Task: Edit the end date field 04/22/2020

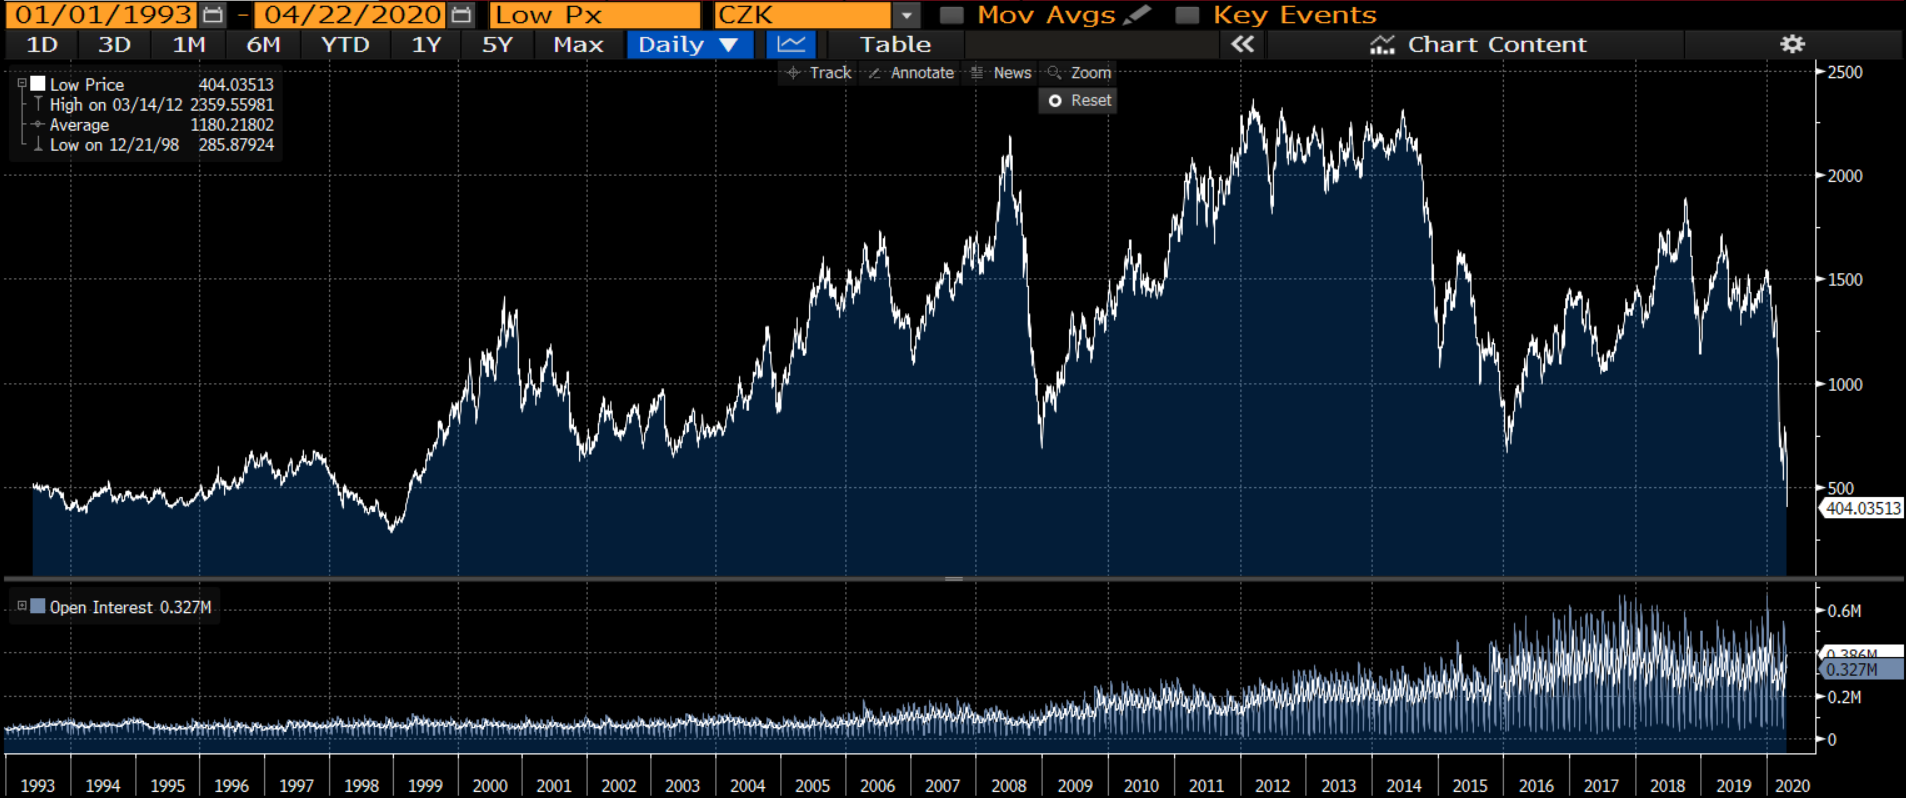Action: point(352,15)
